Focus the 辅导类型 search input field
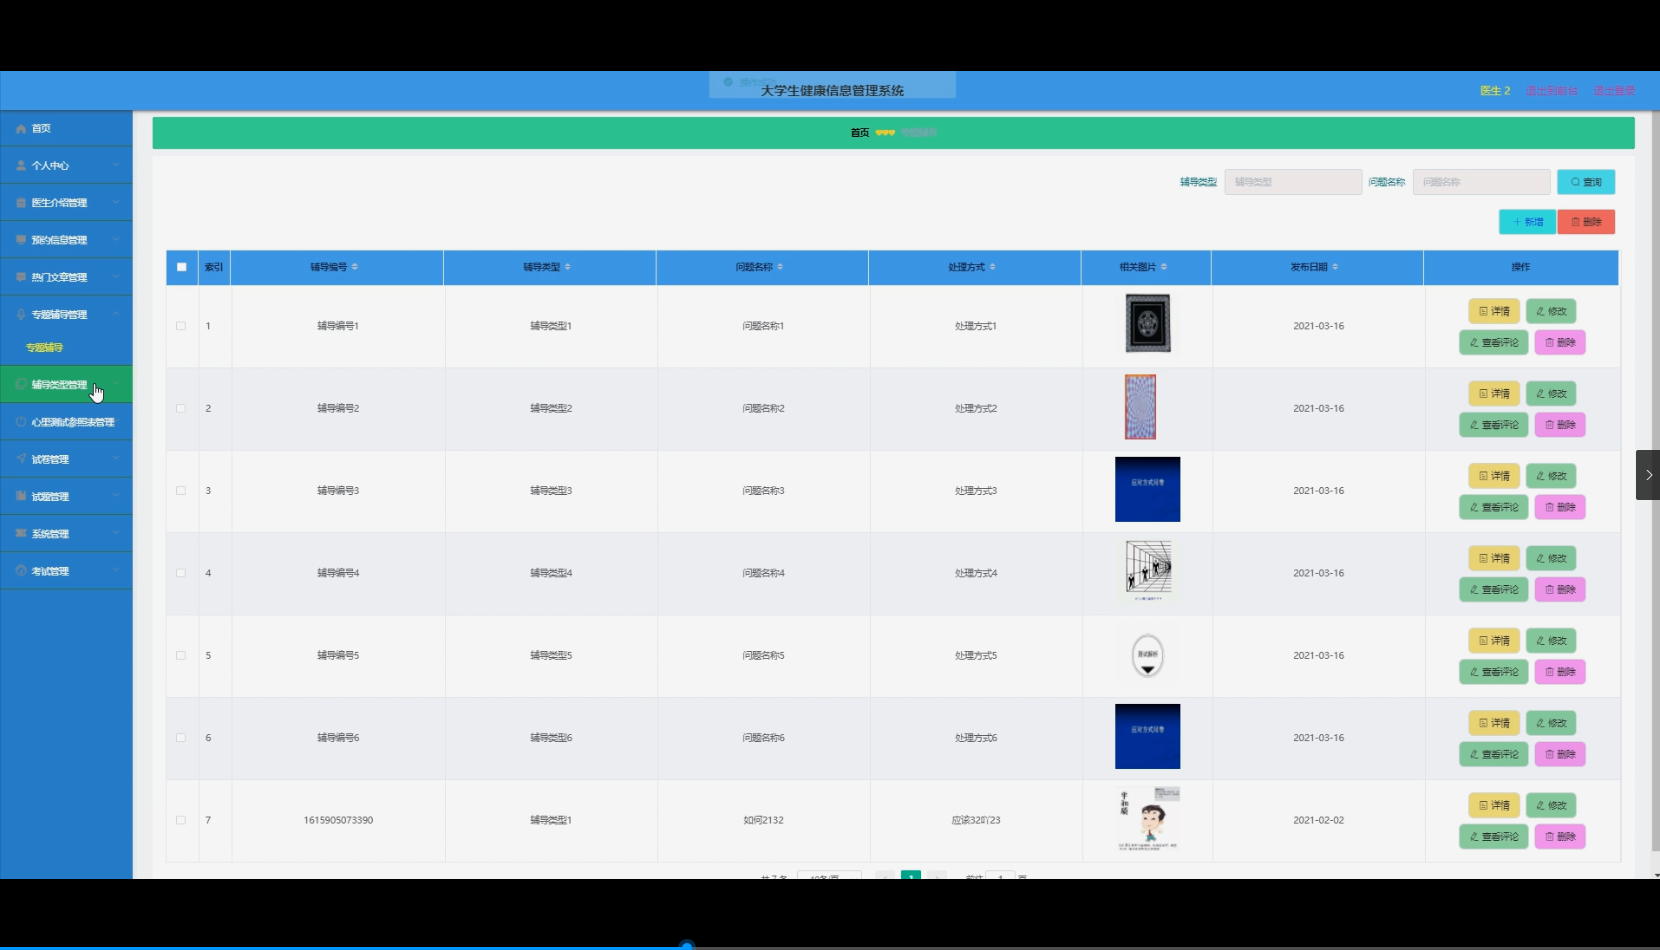Screen dimensions: 1660x950 click(1293, 182)
